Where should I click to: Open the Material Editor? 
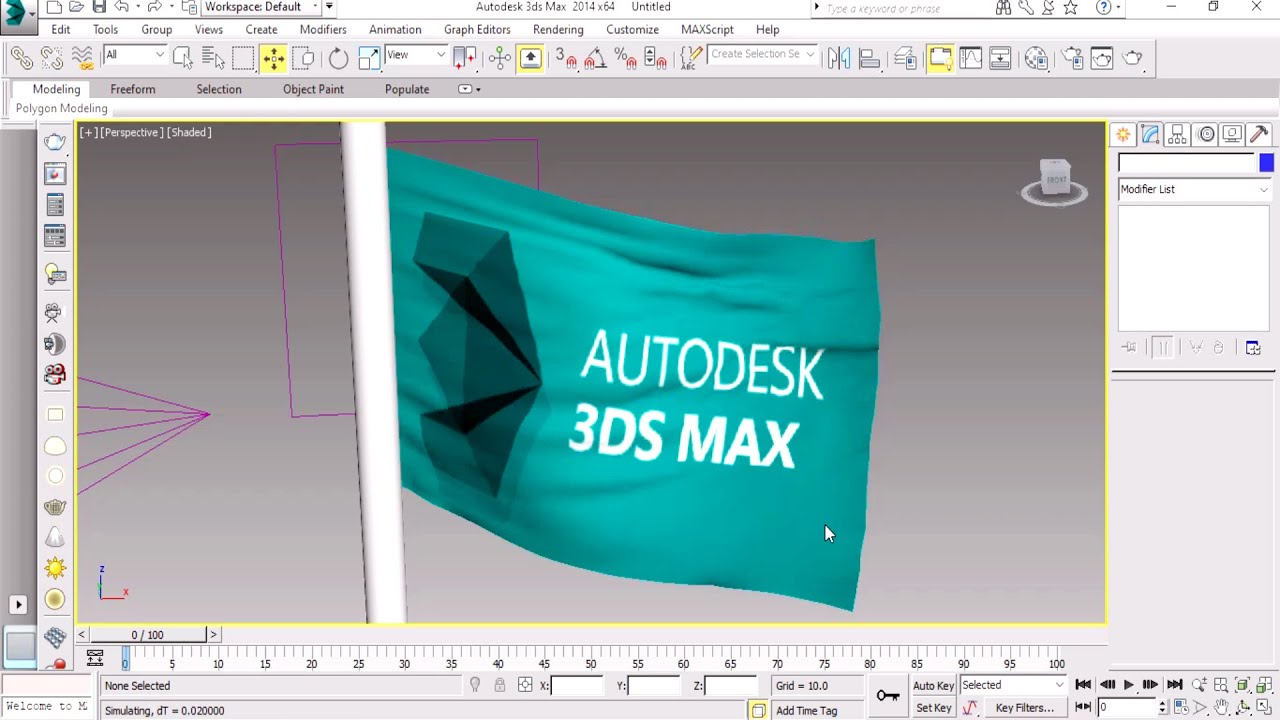click(x=1036, y=58)
